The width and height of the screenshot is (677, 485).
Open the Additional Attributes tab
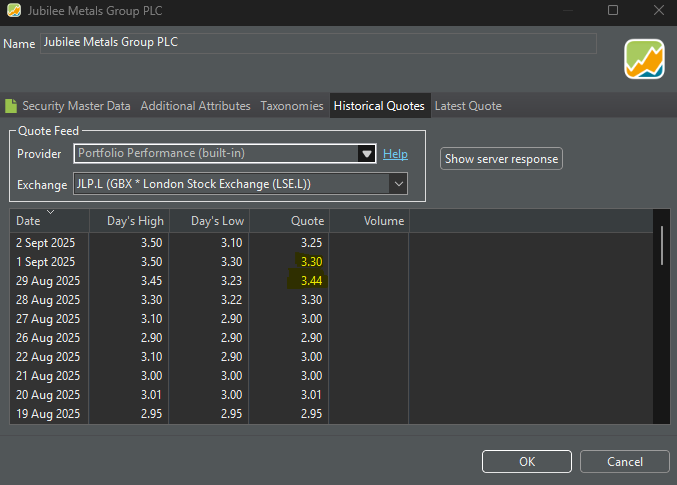[195, 106]
